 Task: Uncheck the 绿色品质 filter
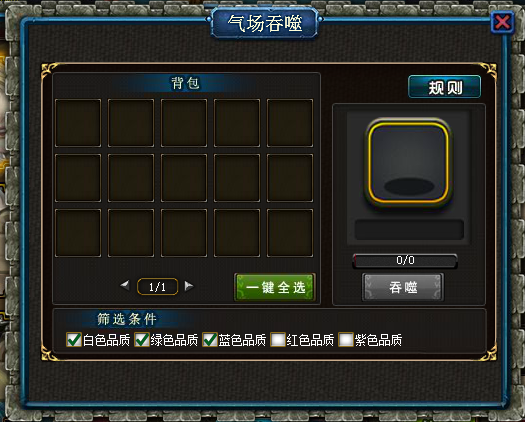pyautogui.click(x=142, y=340)
